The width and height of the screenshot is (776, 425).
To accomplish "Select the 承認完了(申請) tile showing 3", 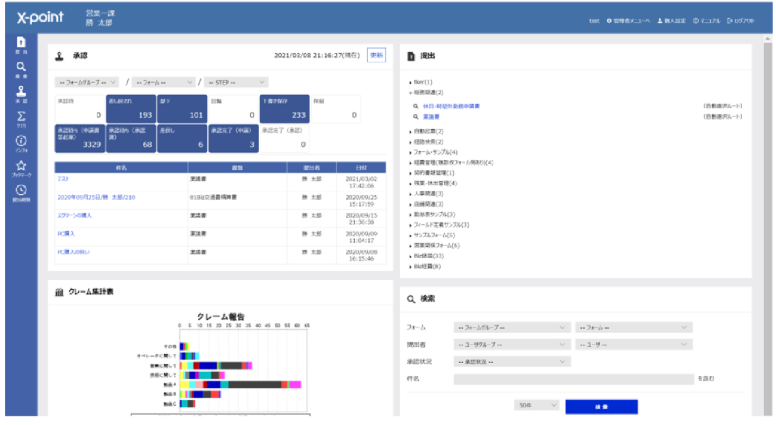I will pos(233,139).
